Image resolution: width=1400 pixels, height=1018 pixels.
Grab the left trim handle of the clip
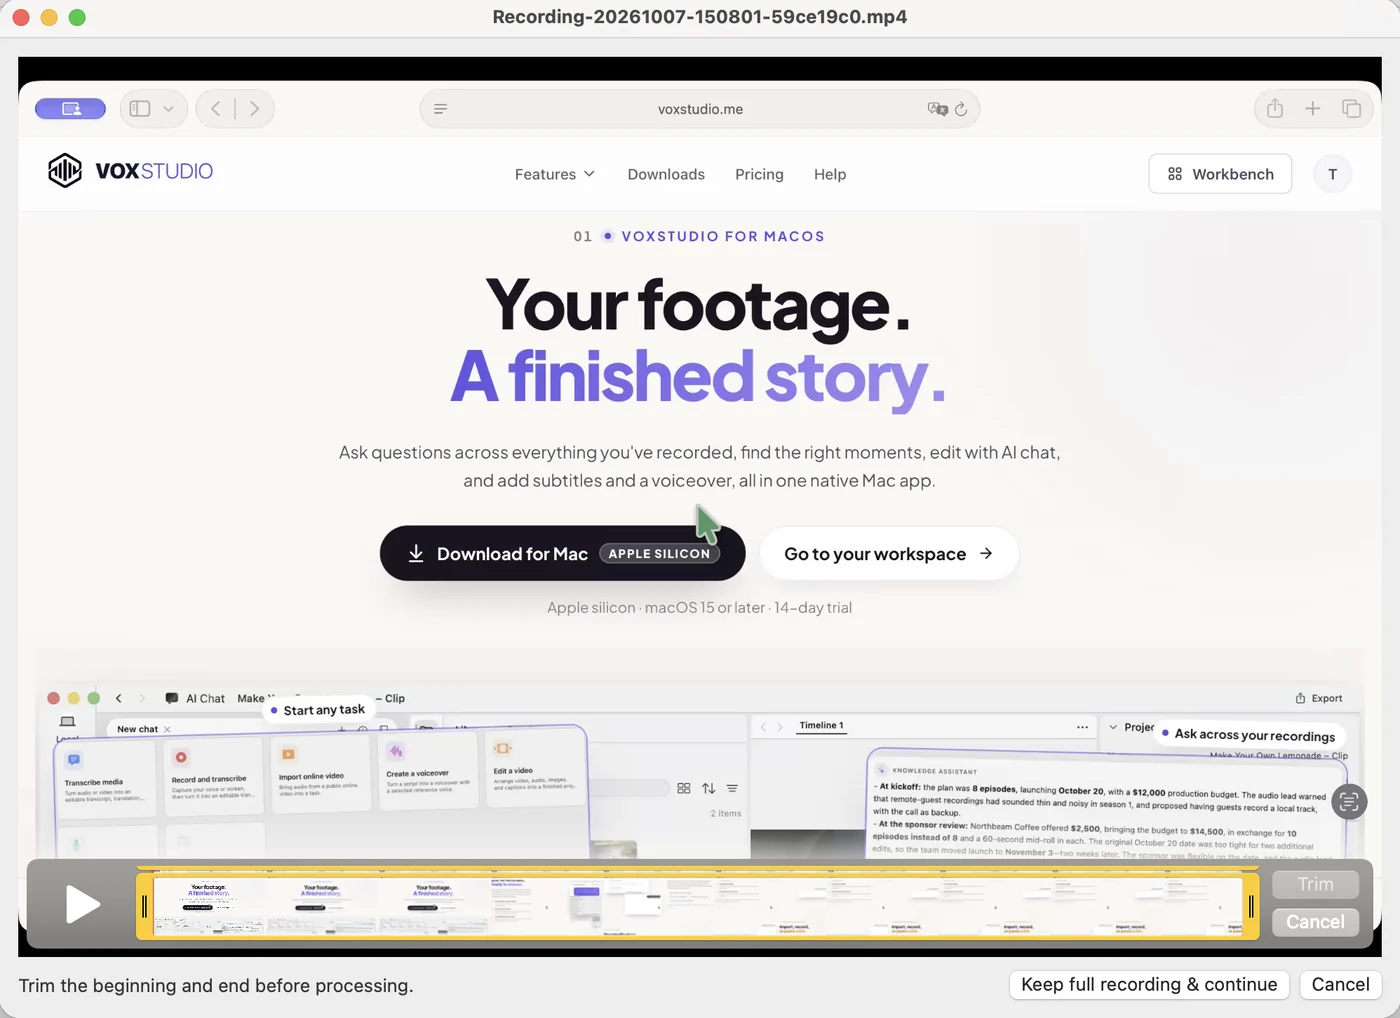(x=145, y=907)
